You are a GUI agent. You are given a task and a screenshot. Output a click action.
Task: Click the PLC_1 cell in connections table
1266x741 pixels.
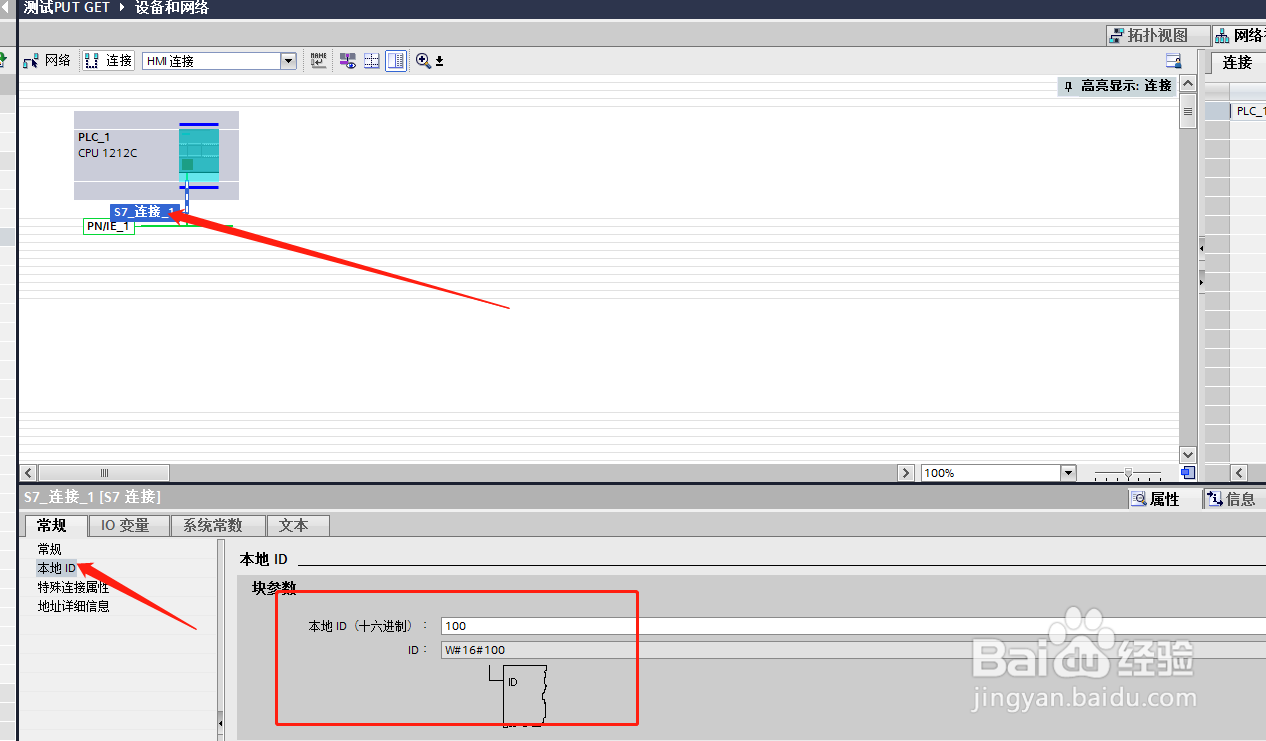point(1249,111)
